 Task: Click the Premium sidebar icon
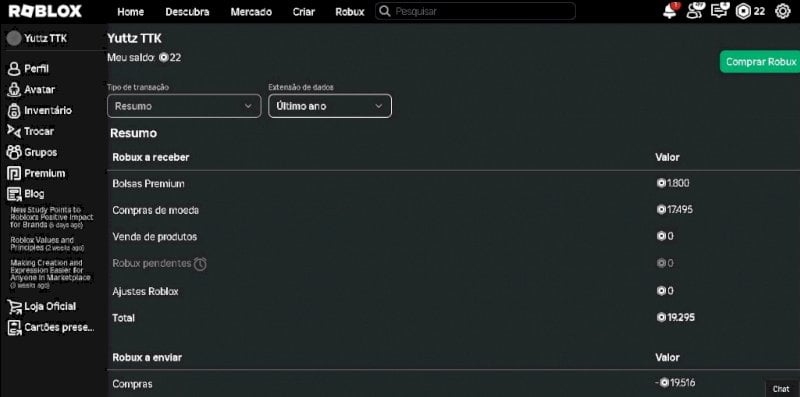[x=14, y=173]
